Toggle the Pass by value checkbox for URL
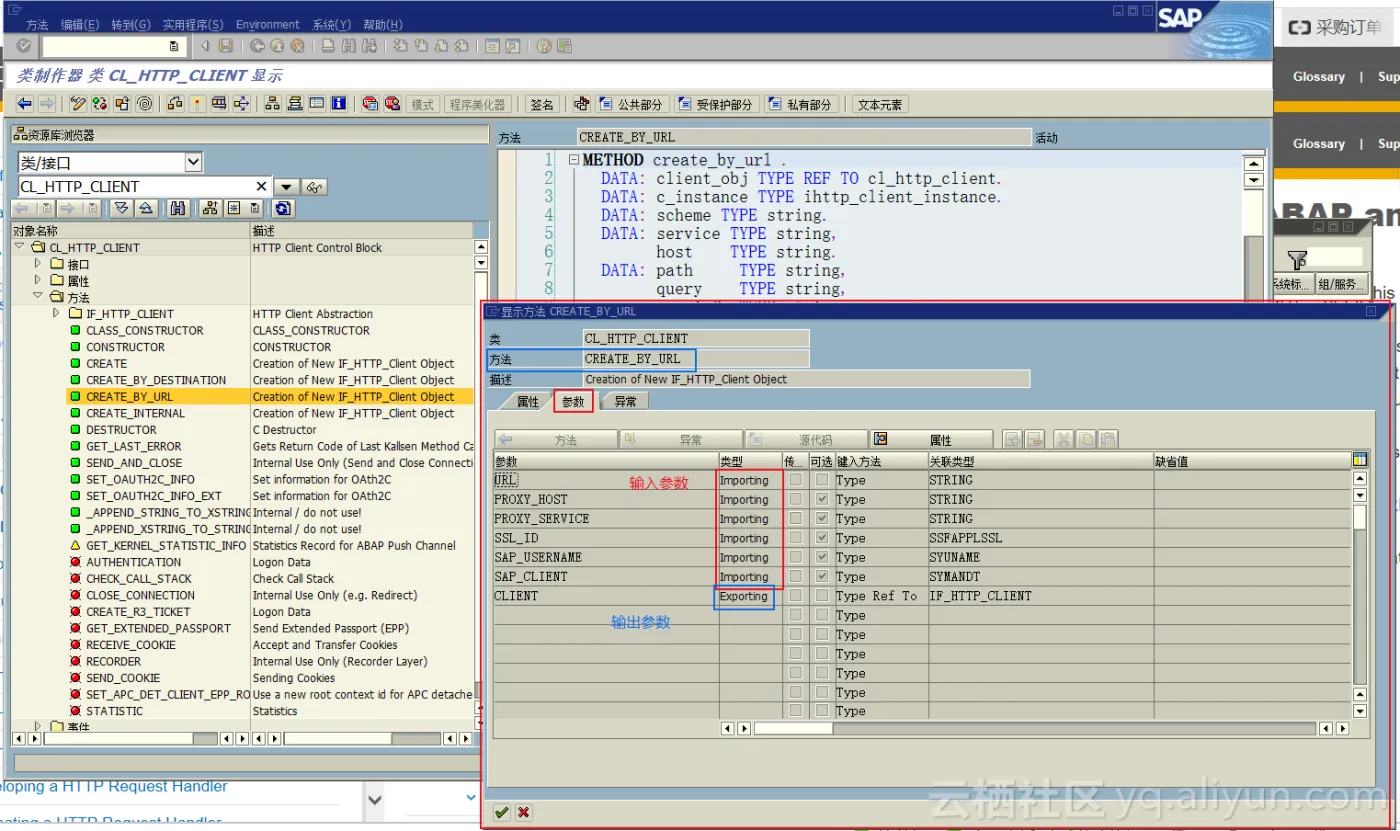 pos(795,480)
